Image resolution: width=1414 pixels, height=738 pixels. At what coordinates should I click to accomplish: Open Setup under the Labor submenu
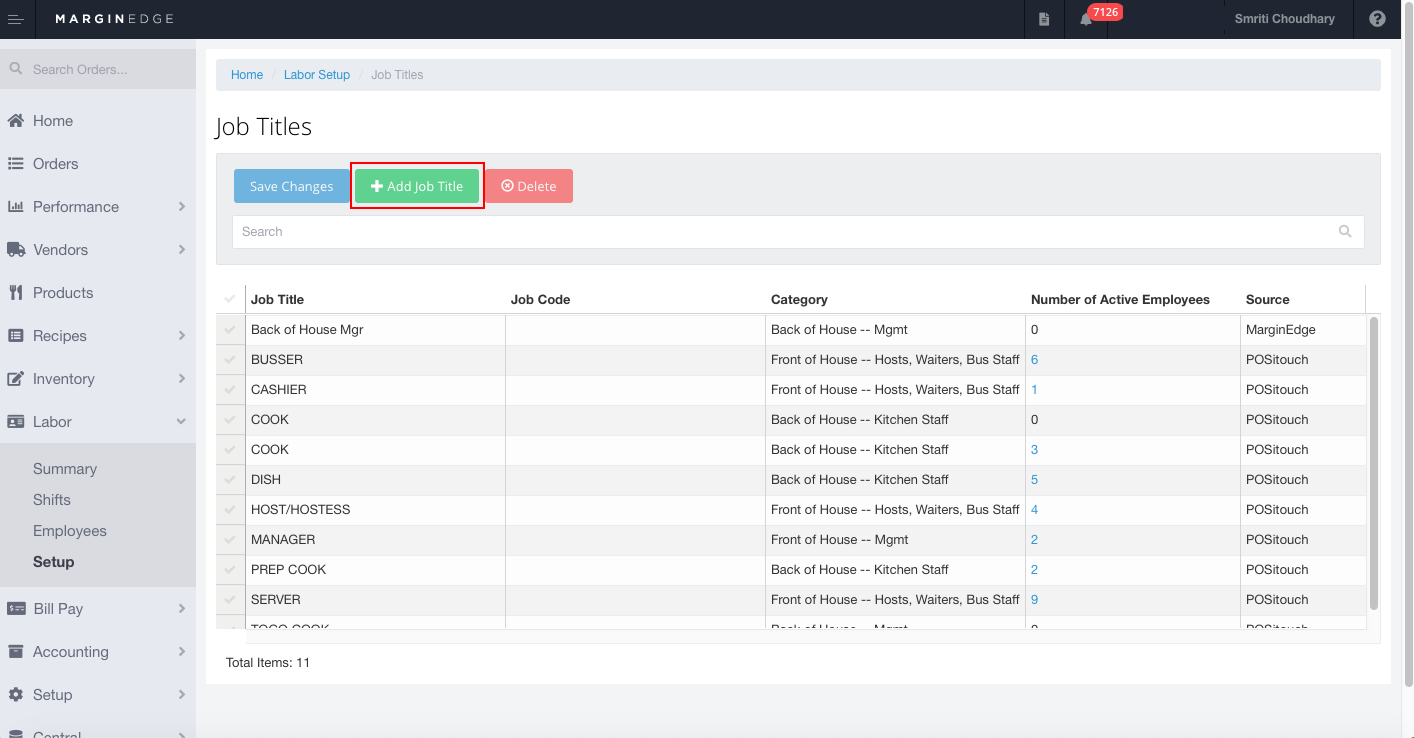54,562
